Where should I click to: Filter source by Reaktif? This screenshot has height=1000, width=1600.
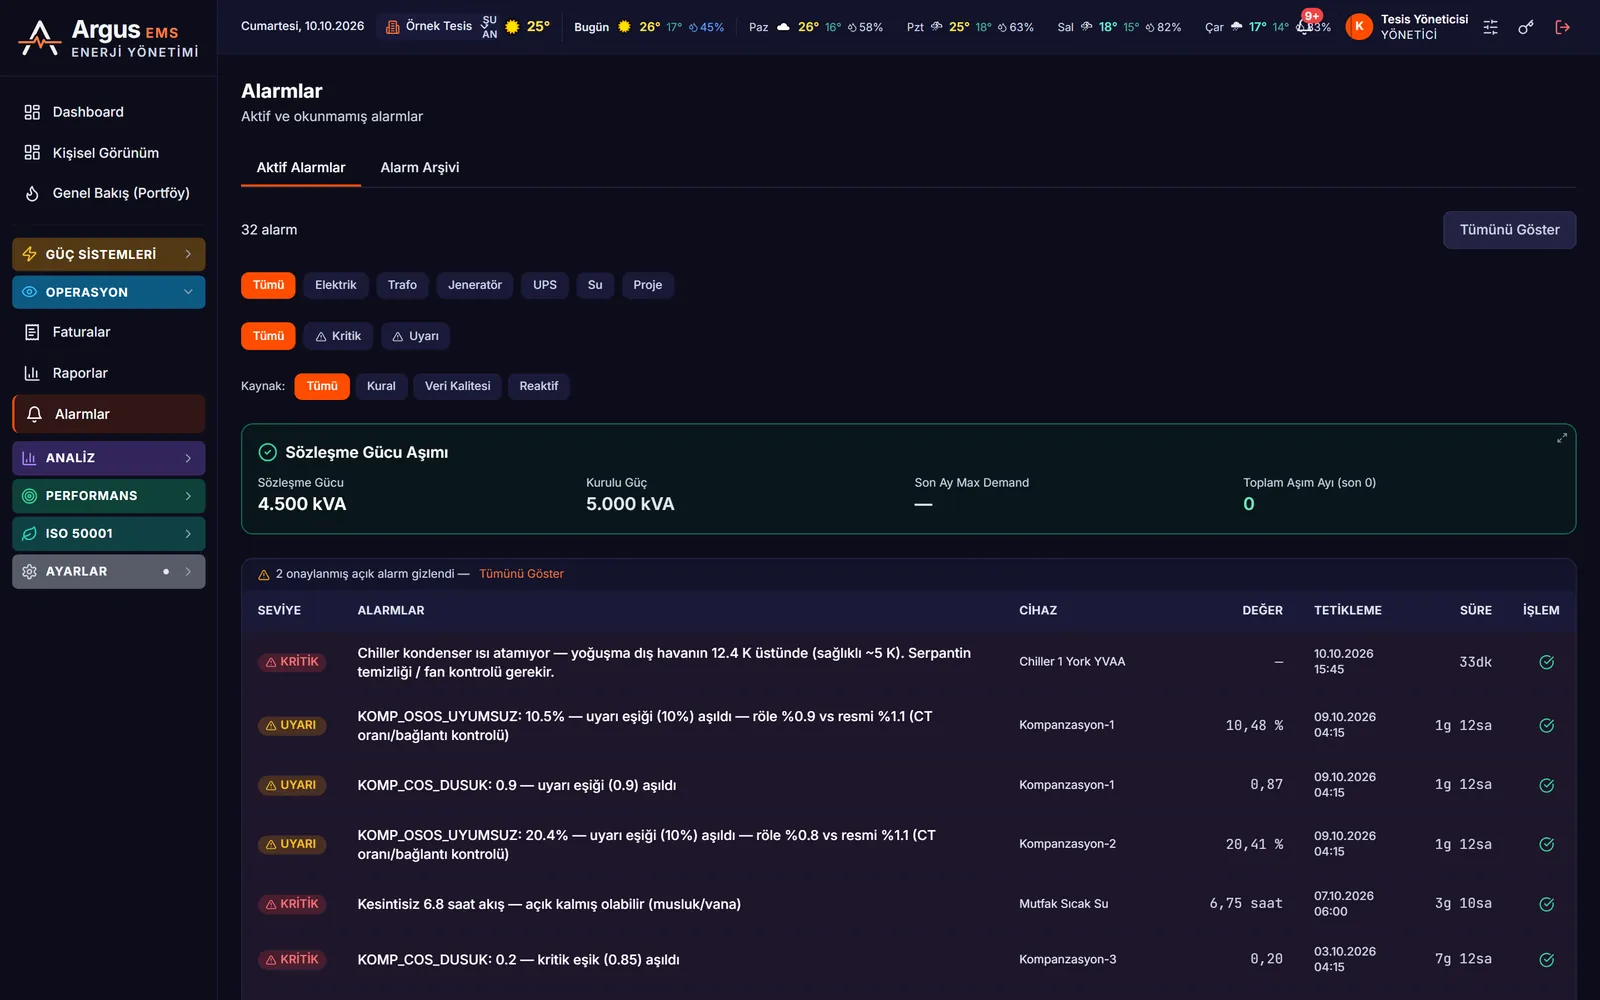click(539, 386)
